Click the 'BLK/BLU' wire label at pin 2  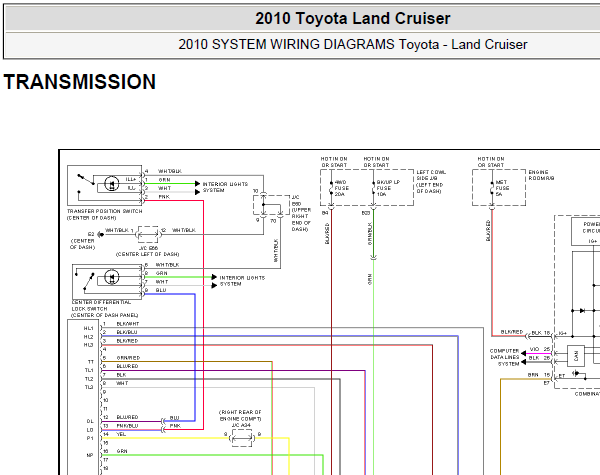(x=127, y=332)
